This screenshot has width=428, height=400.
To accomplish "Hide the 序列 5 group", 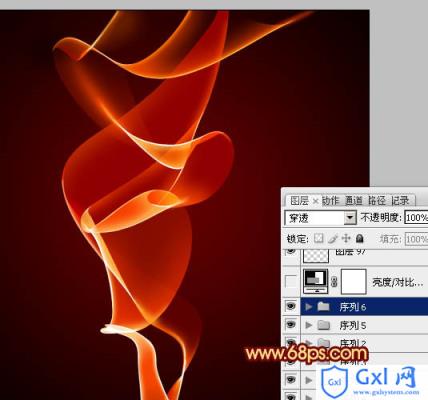I will click(x=291, y=324).
